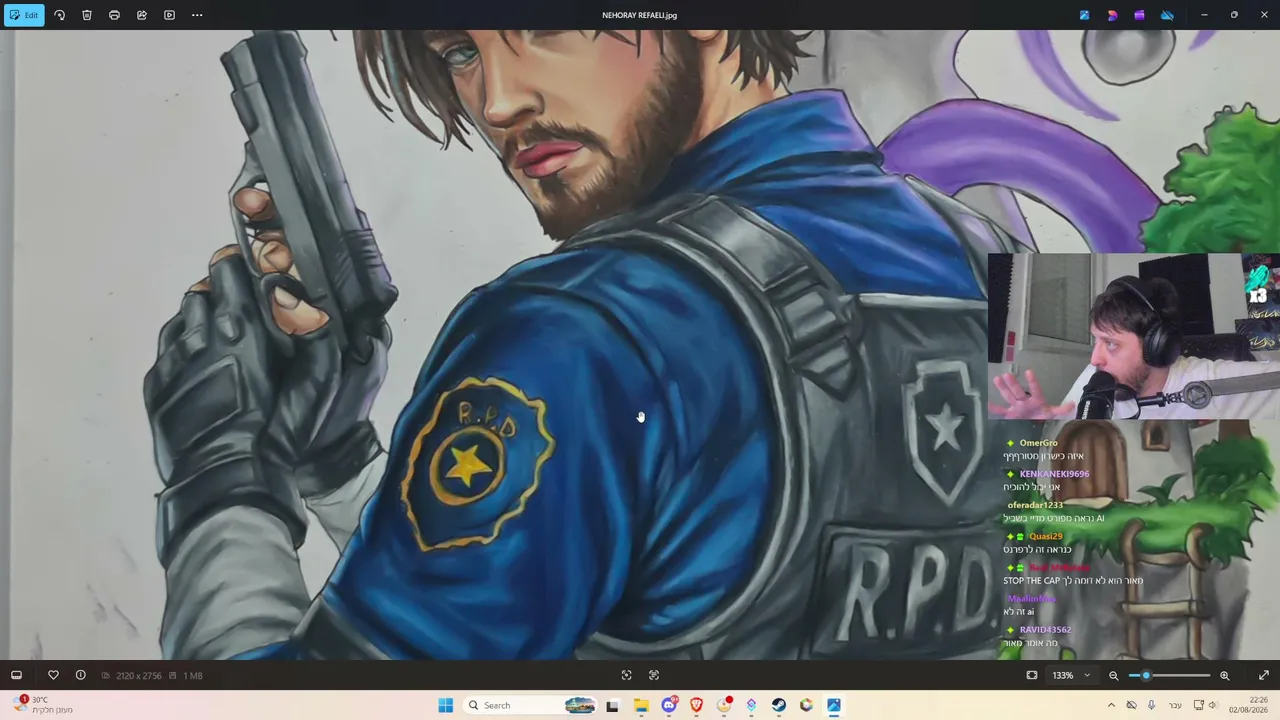Share the photo using the share icon

142,15
